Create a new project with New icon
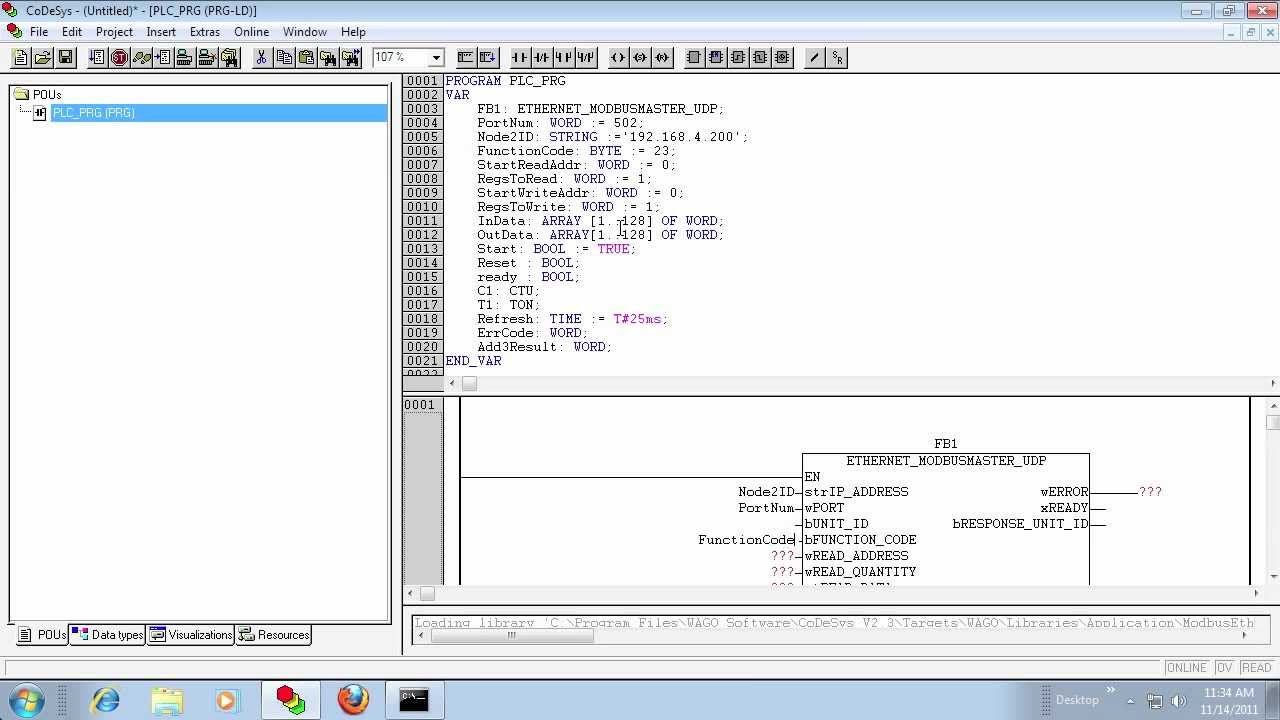The image size is (1280, 720). [x=20, y=58]
